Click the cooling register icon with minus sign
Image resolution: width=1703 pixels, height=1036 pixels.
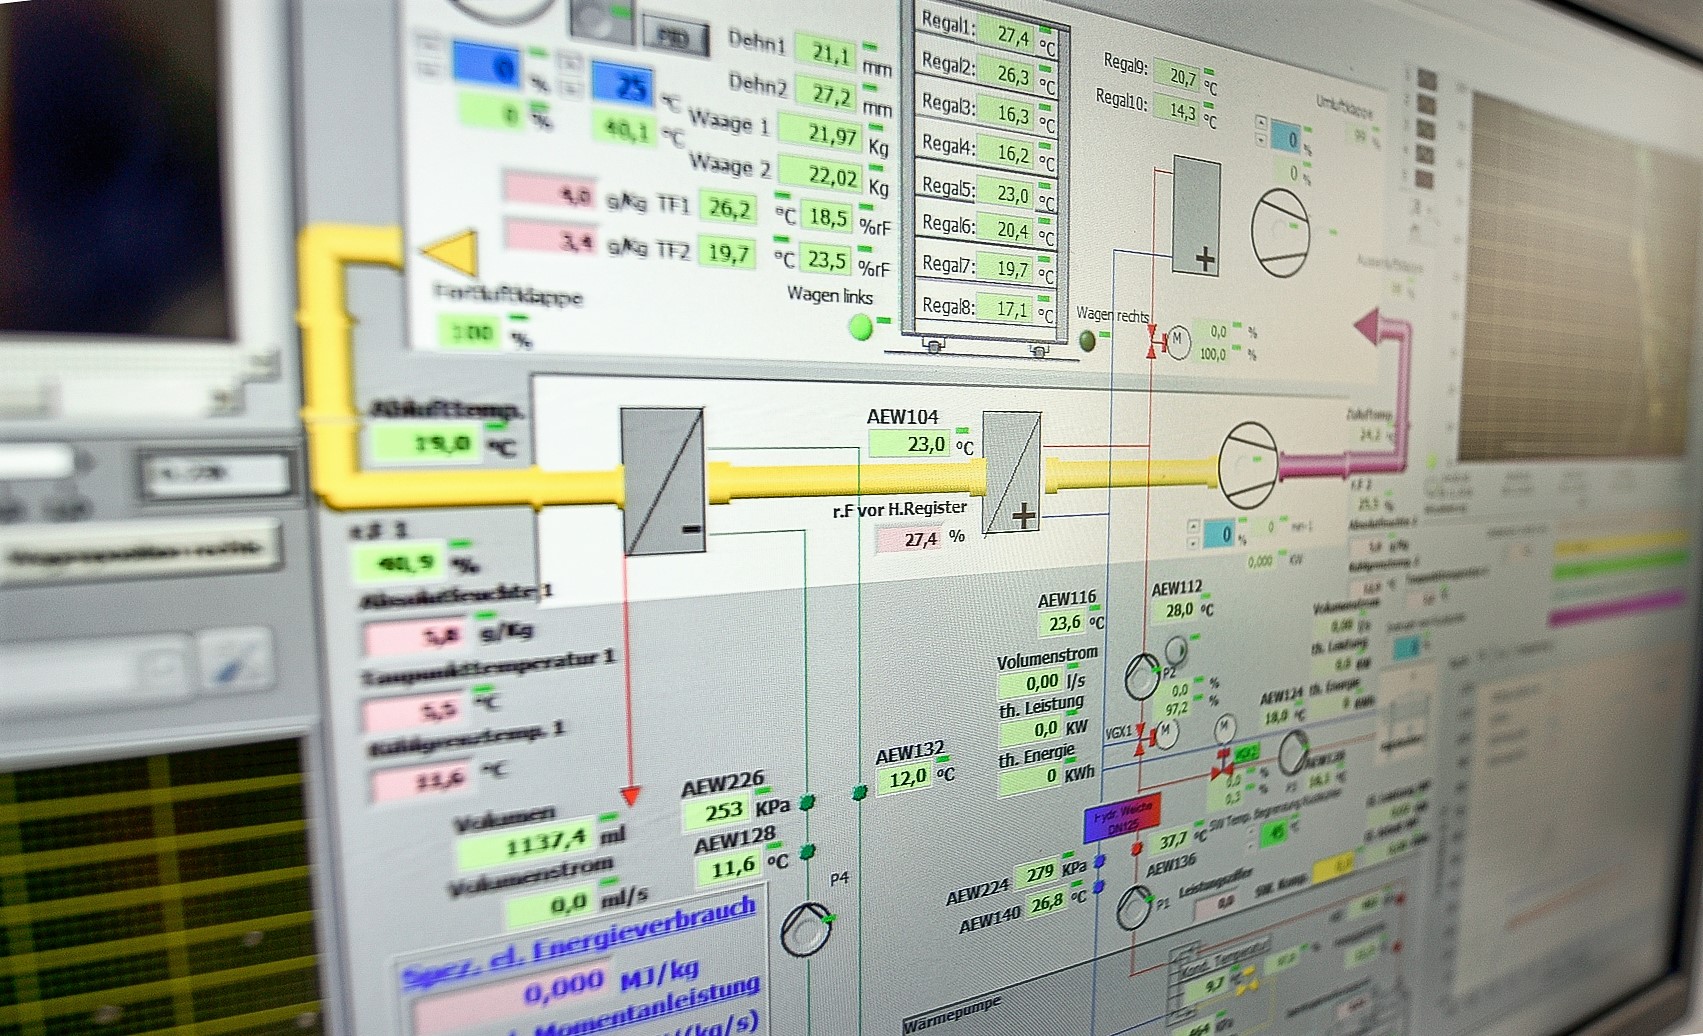click(663, 481)
